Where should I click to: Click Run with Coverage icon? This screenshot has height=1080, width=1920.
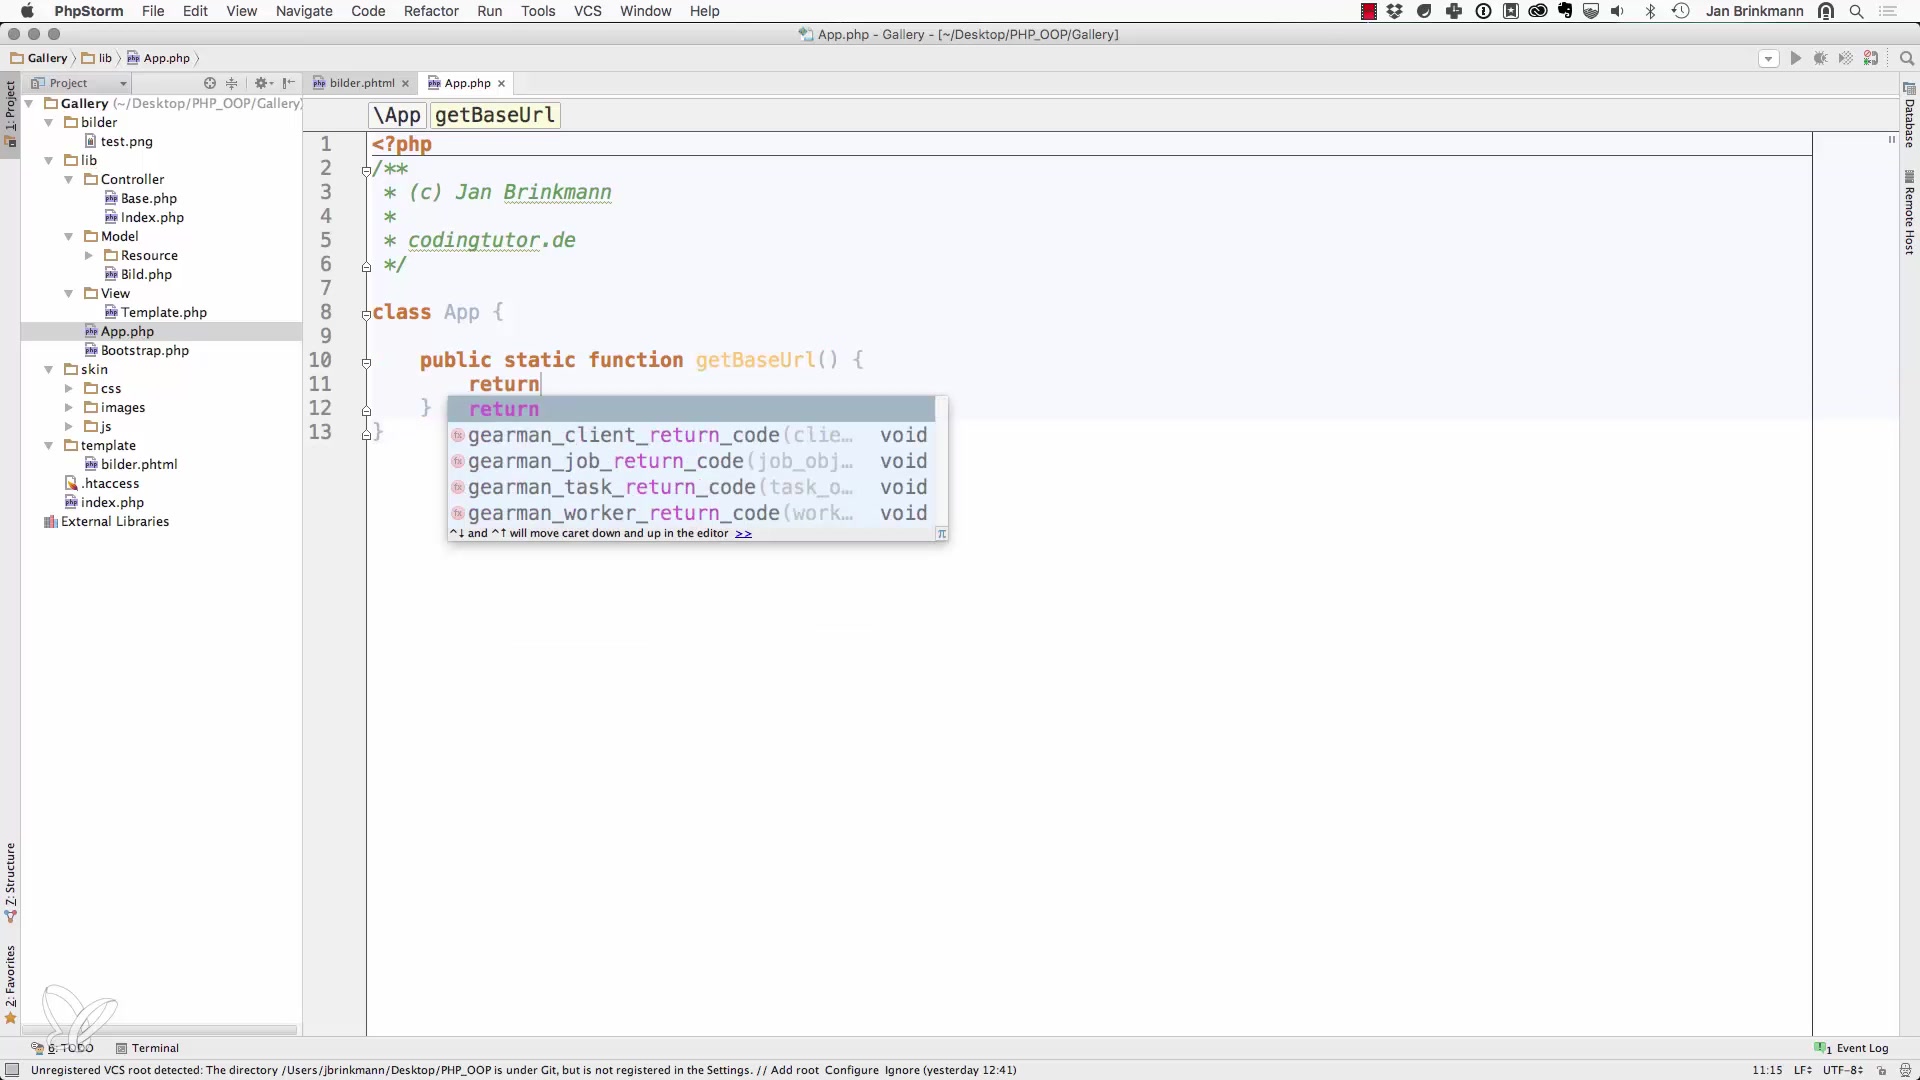click(1846, 58)
